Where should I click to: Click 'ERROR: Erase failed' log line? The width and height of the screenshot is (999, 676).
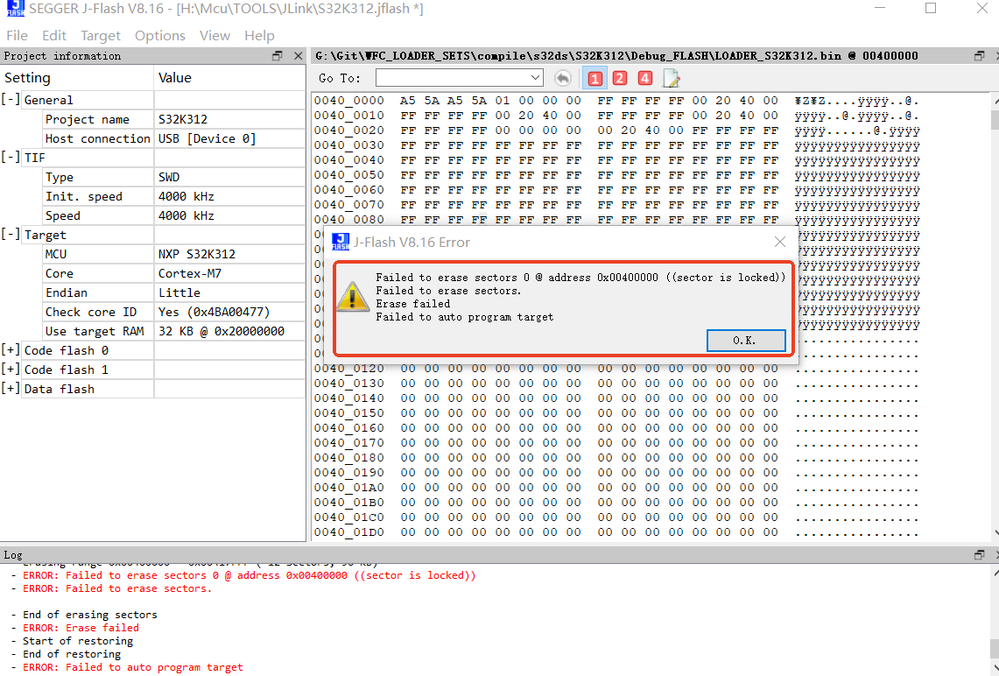click(x=81, y=628)
